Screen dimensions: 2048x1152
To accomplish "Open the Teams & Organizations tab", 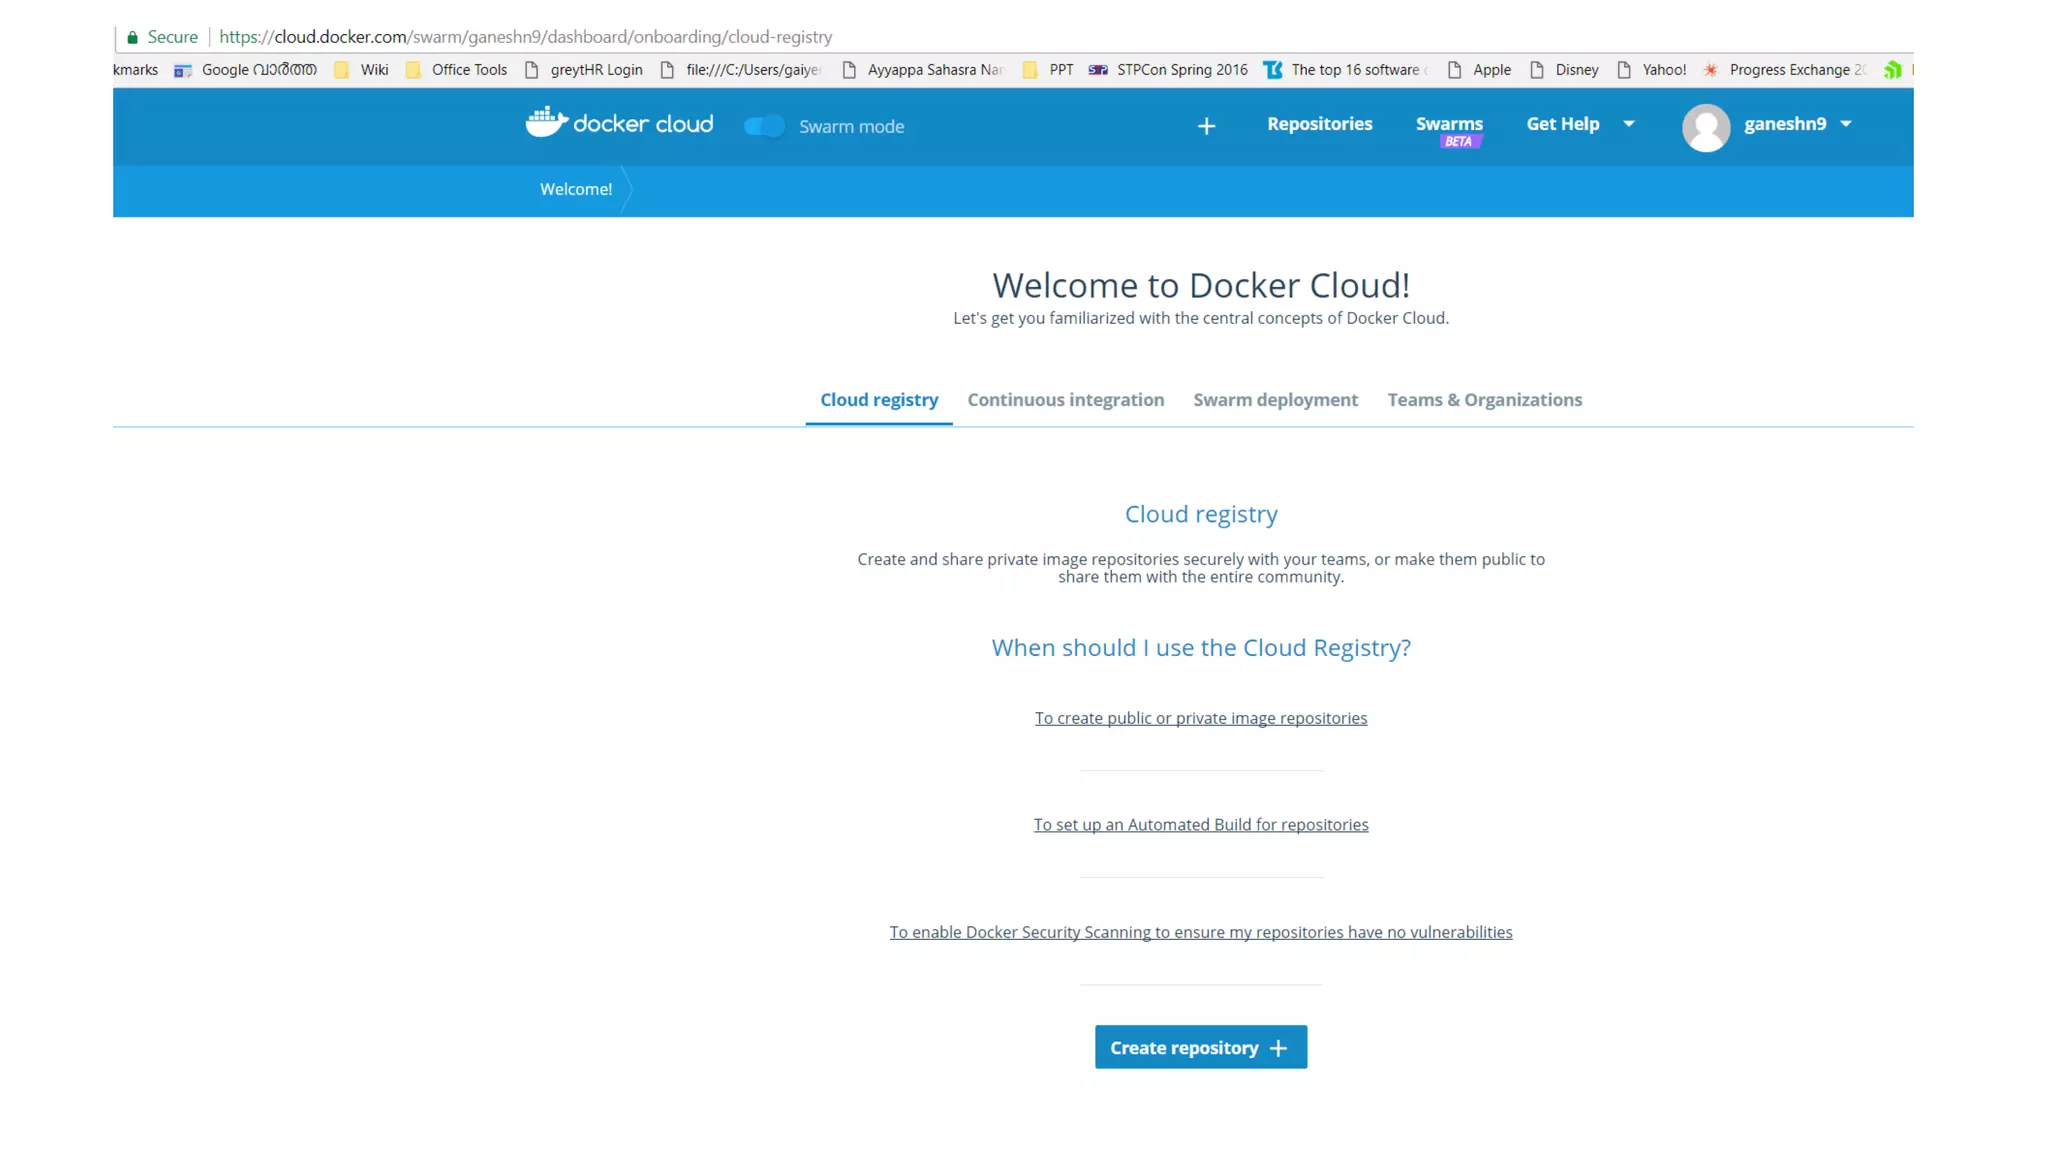I will (x=1484, y=400).
